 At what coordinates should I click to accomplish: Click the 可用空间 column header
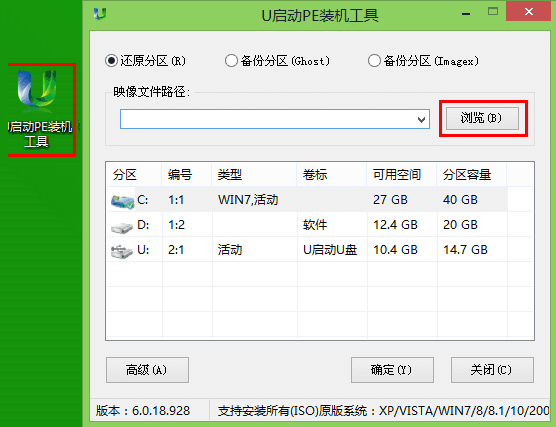click(x=401, y=174)
